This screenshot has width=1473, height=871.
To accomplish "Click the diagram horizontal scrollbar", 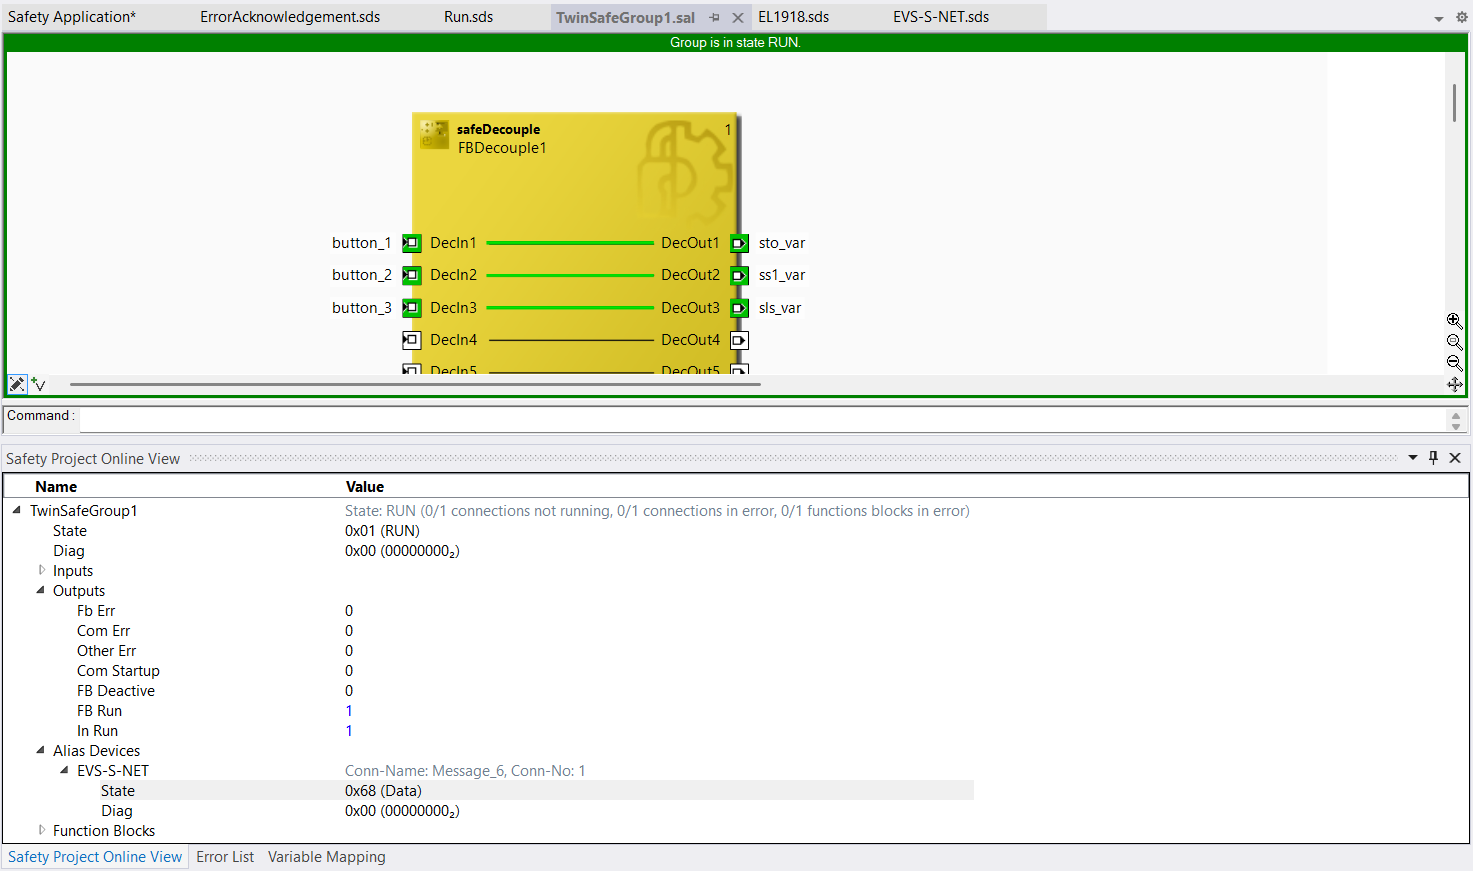I will coord(415,384).
